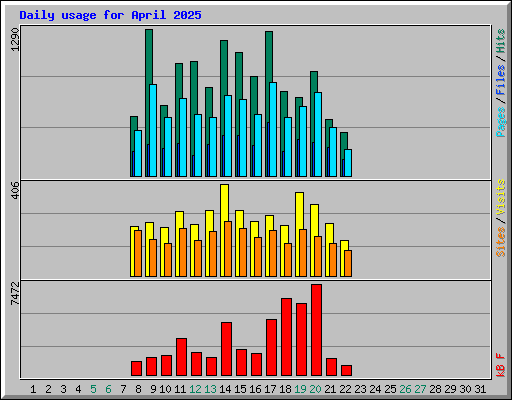Click the Pages legend label
Image resolution: width=512 pixels, height=400 pixels.
pos(501,122)
